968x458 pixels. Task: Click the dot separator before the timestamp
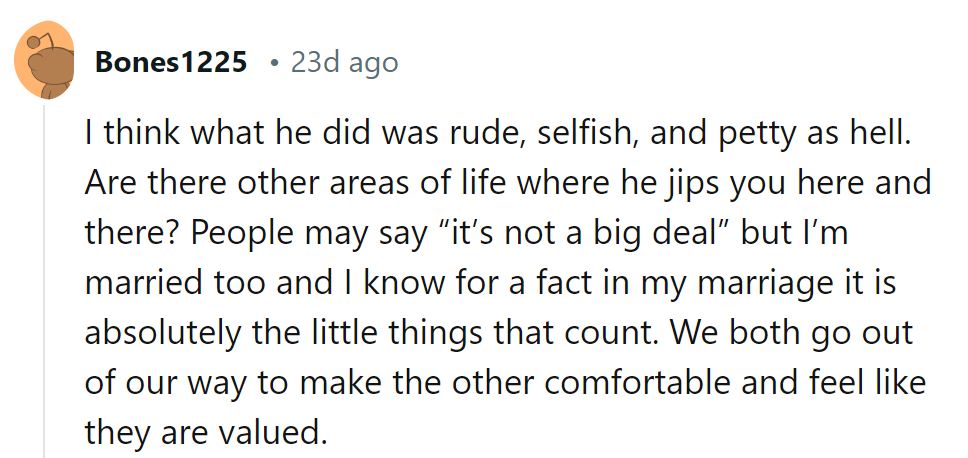pyautogui.click(x=274, y=63)
